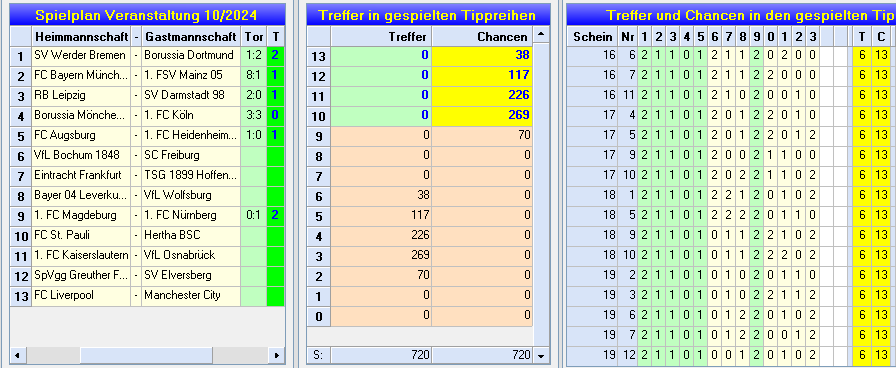896x368 pixels.
Task: Select Borussia Dortmund guest team
Action: click(x=191, y=55)
